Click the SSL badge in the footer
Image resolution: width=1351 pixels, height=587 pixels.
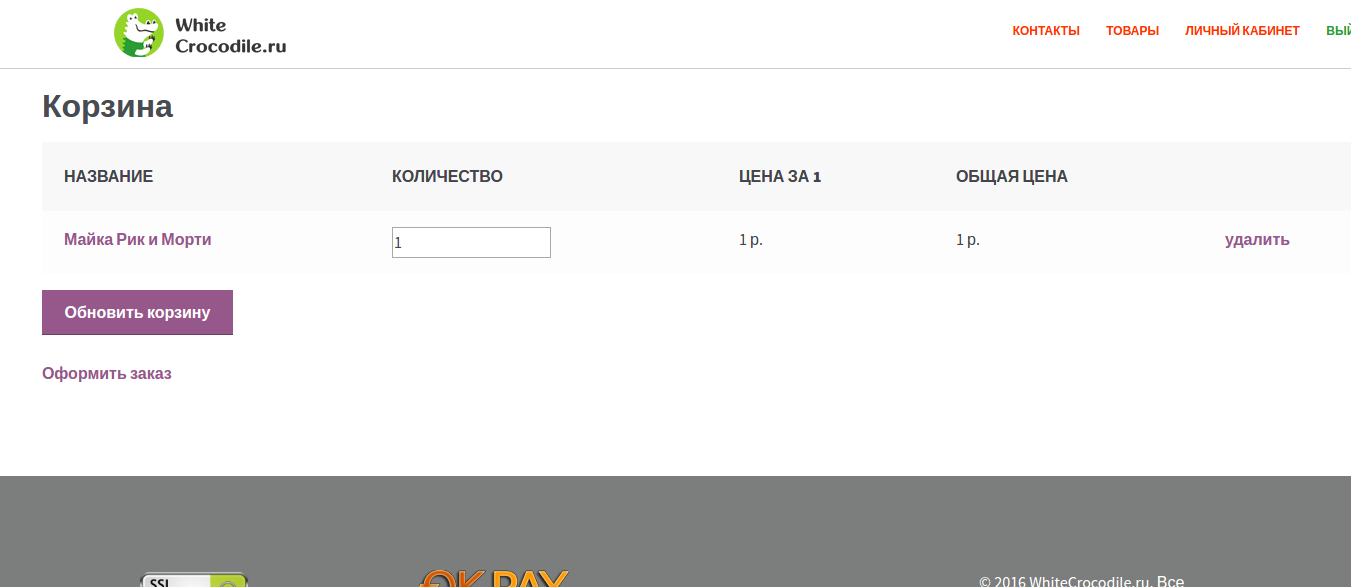tap(194, 580)
